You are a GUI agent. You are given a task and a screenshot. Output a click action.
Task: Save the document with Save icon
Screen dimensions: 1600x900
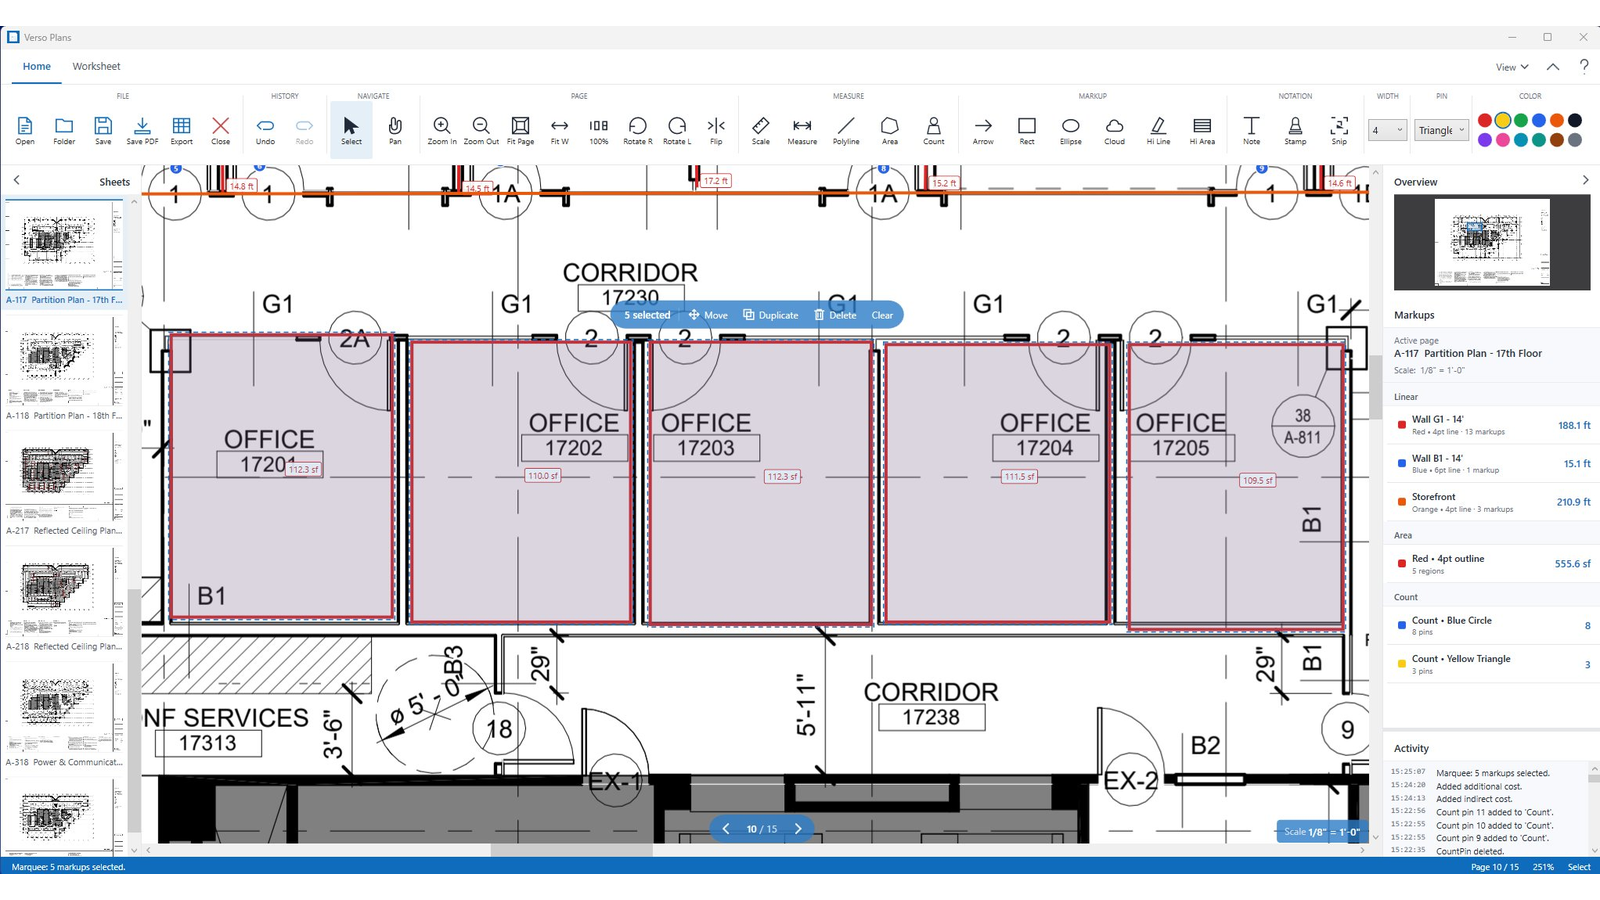(x=103, y=130)
